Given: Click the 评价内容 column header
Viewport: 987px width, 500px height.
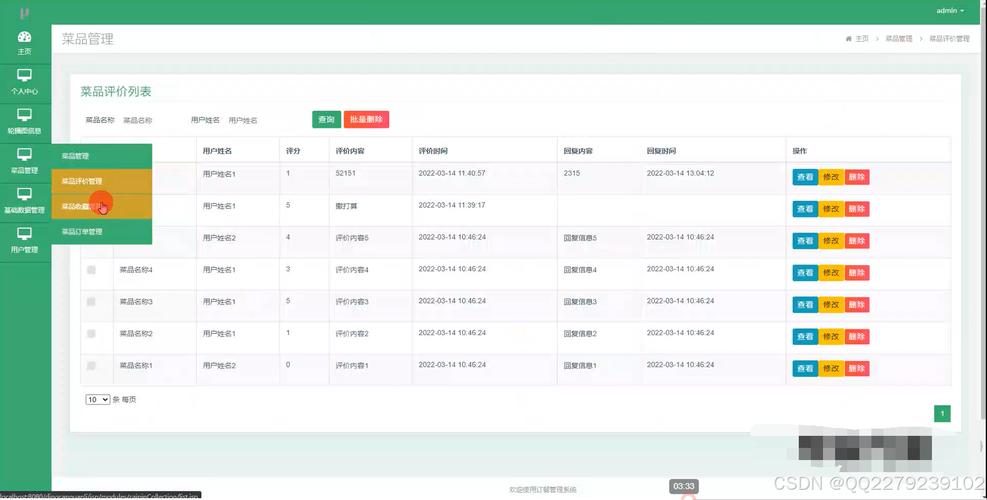Looking at the screenshot, I should (x=350, y=152).
